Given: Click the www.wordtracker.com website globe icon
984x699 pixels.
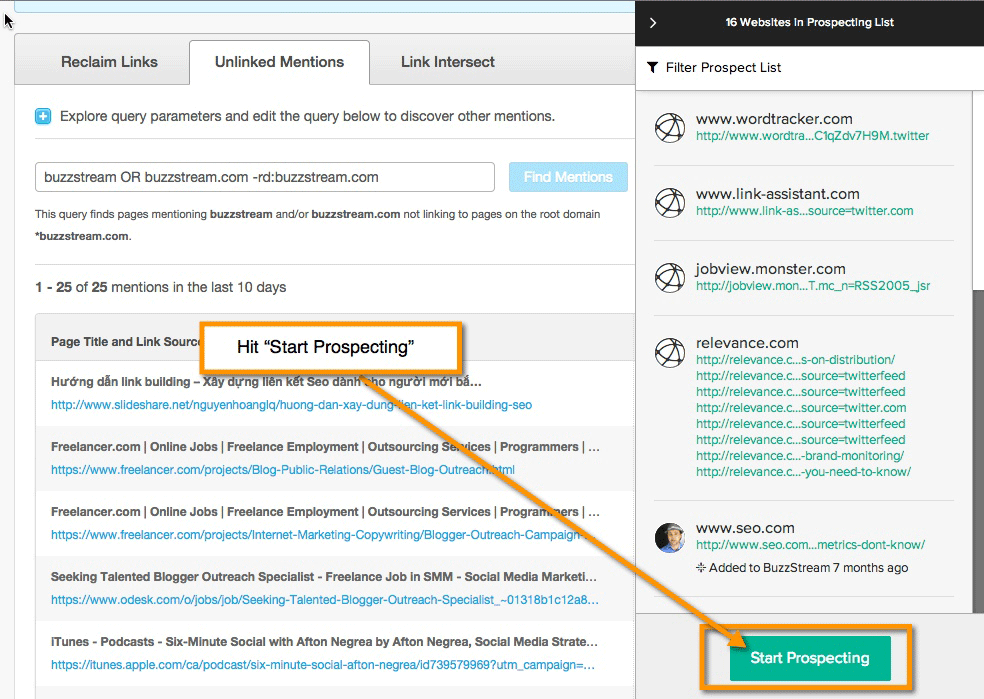Looking at the screenshot, I should [x=670, y=127].
